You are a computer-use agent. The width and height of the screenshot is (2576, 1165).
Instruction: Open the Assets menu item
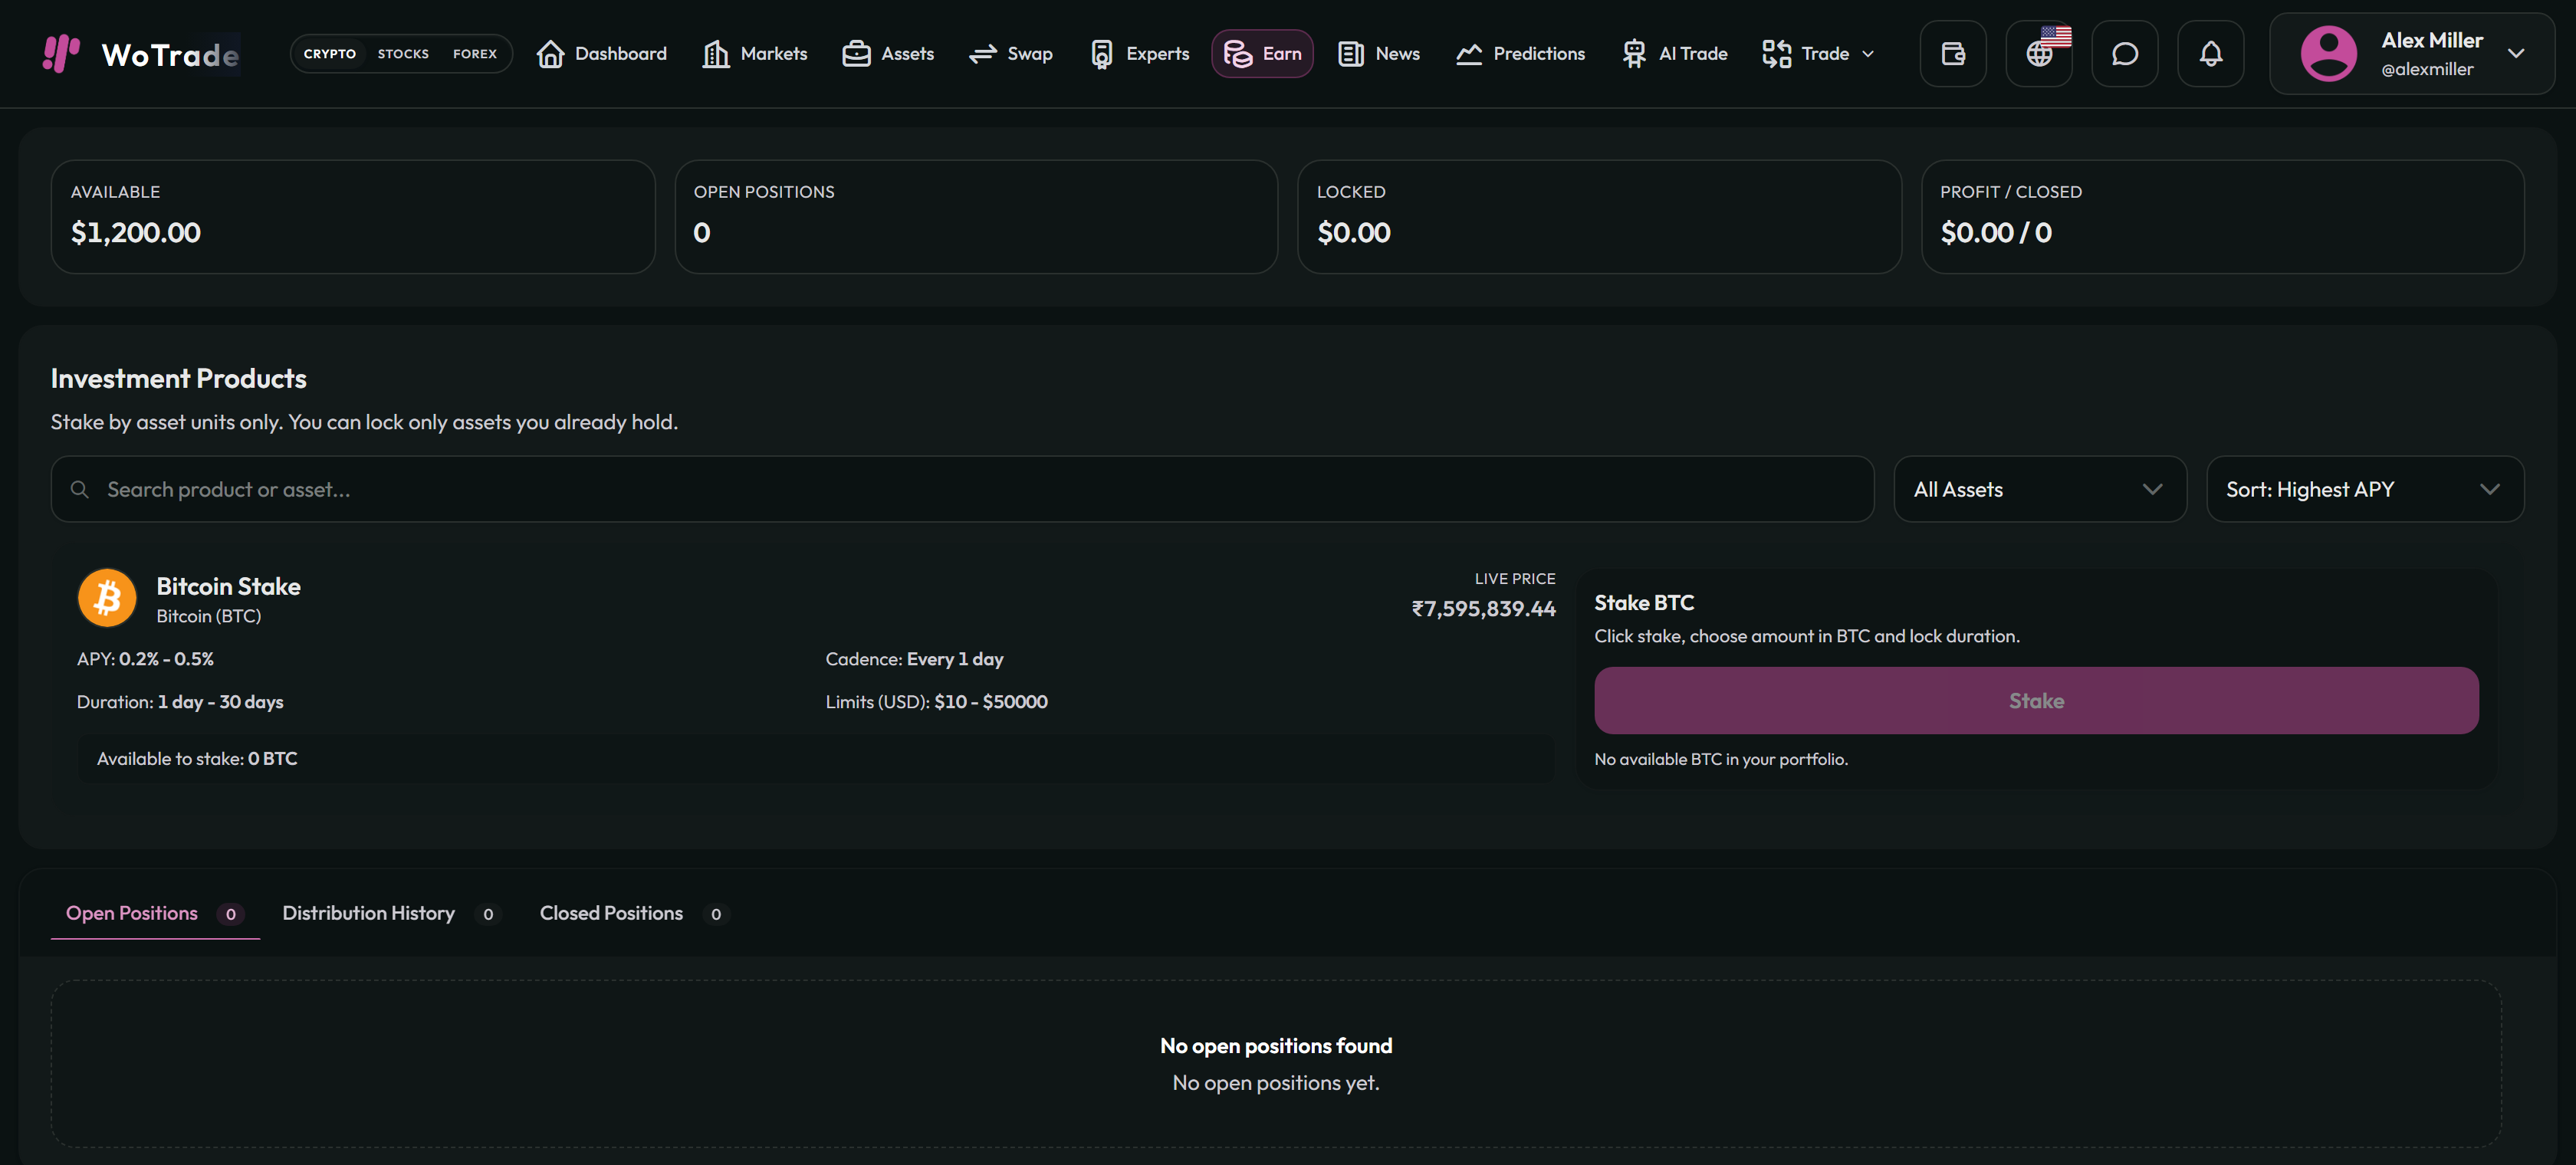coord(888,54)
